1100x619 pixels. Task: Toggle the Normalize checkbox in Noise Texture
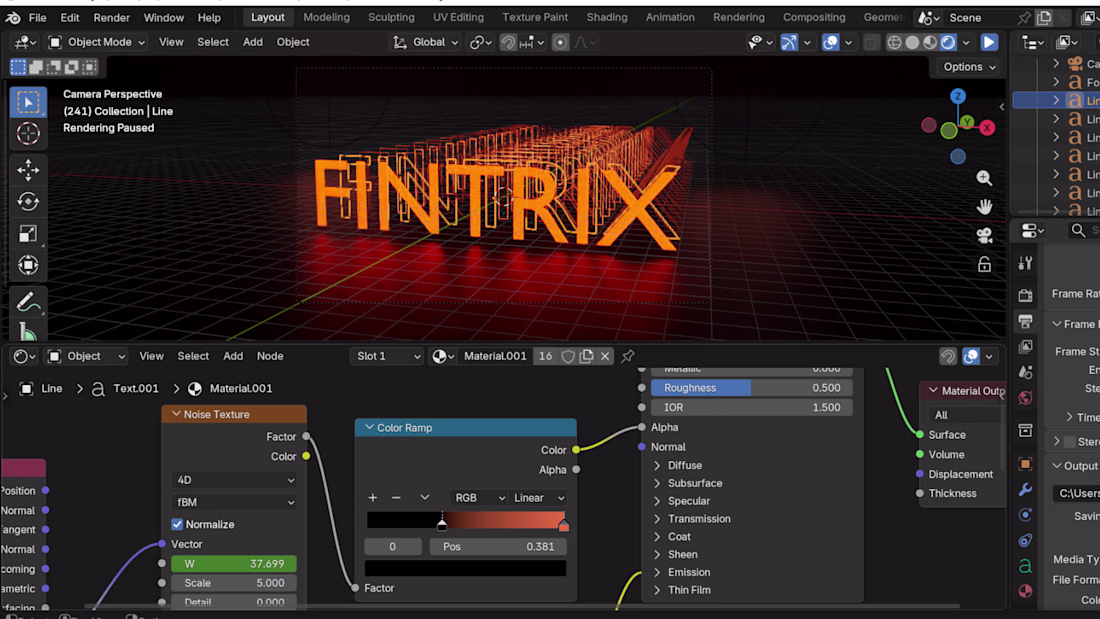pyautogui.click(x=178, y=524)
